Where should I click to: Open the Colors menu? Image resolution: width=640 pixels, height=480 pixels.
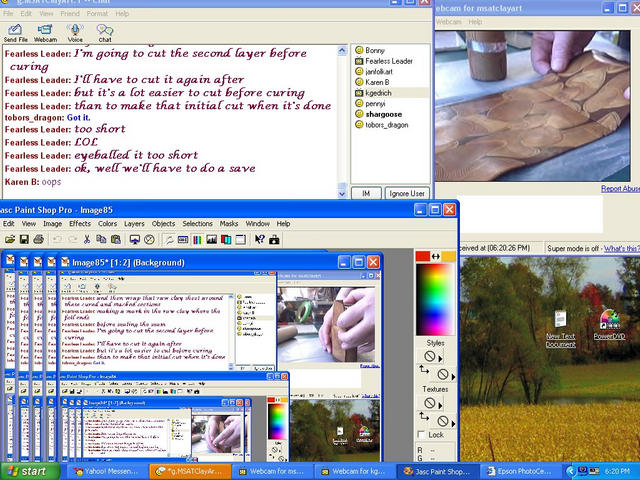click(107, 224)
